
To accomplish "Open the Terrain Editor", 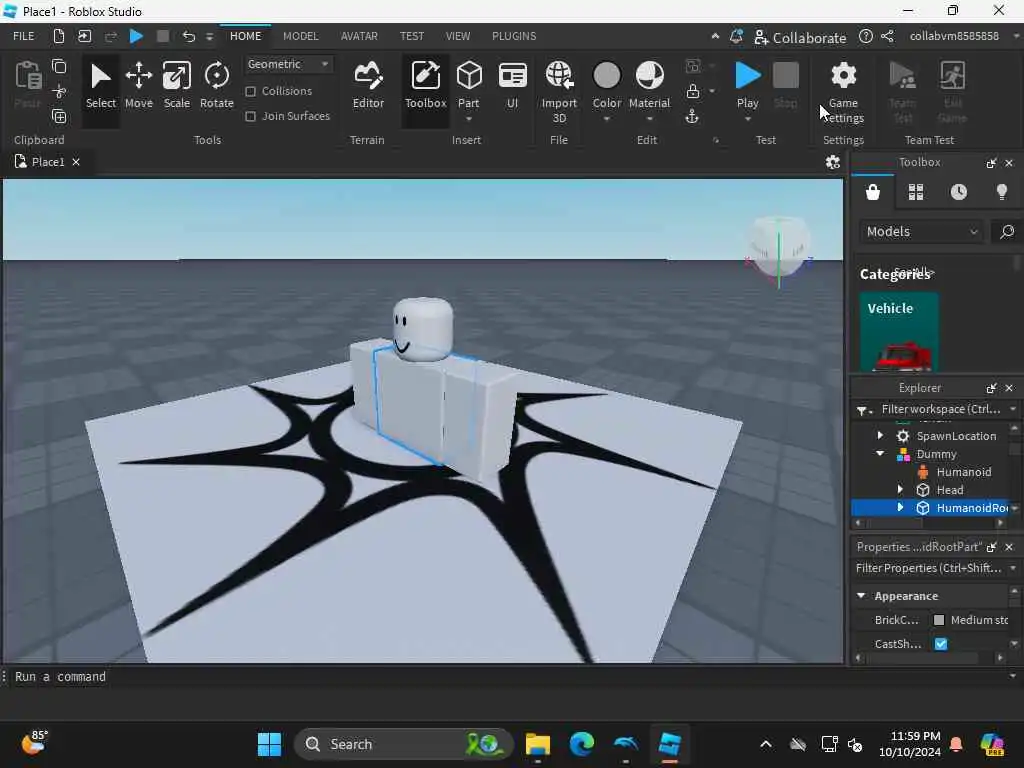I will click(x=368, y=86).
